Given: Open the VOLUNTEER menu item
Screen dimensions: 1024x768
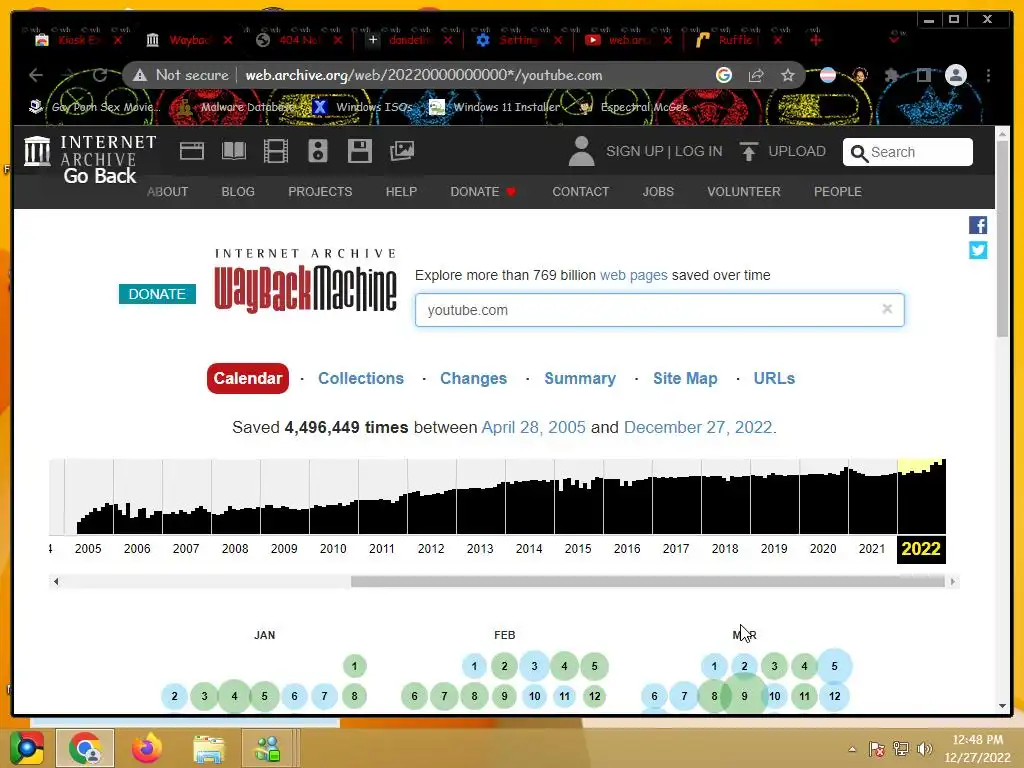Looking at the screenshot, I should click(744, 191).
